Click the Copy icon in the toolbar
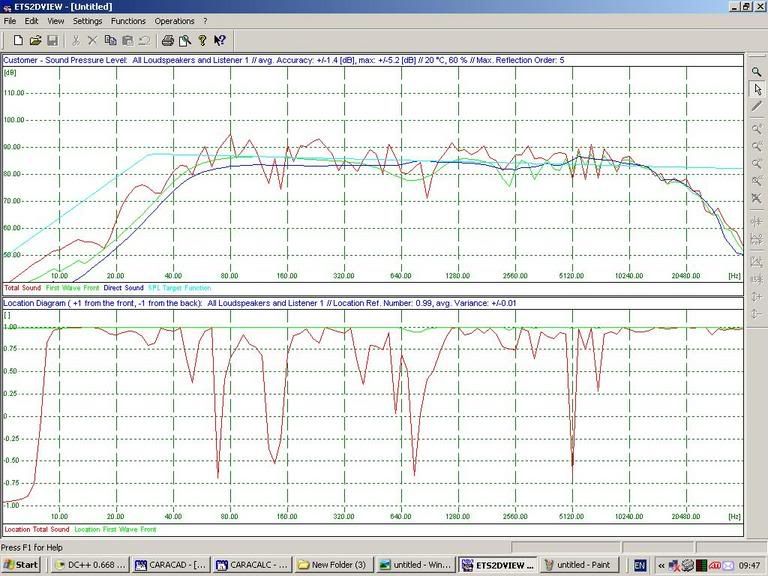768x576 pixels. click(111, 41)
